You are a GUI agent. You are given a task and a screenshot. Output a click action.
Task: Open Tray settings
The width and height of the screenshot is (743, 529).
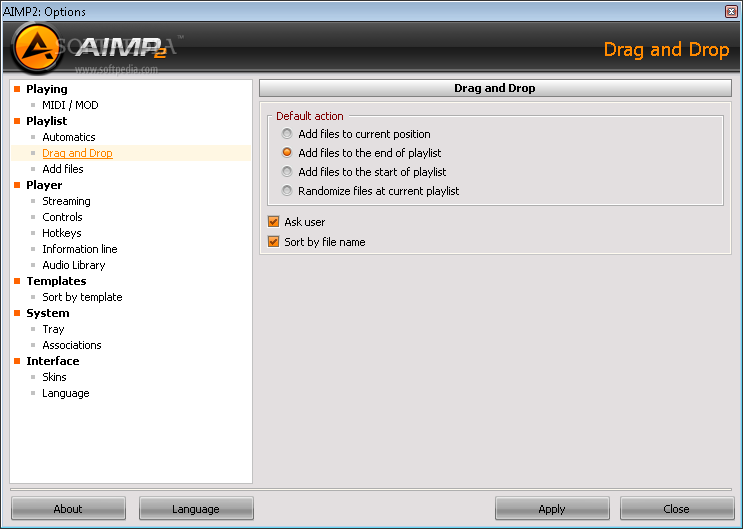pos(53,329)
